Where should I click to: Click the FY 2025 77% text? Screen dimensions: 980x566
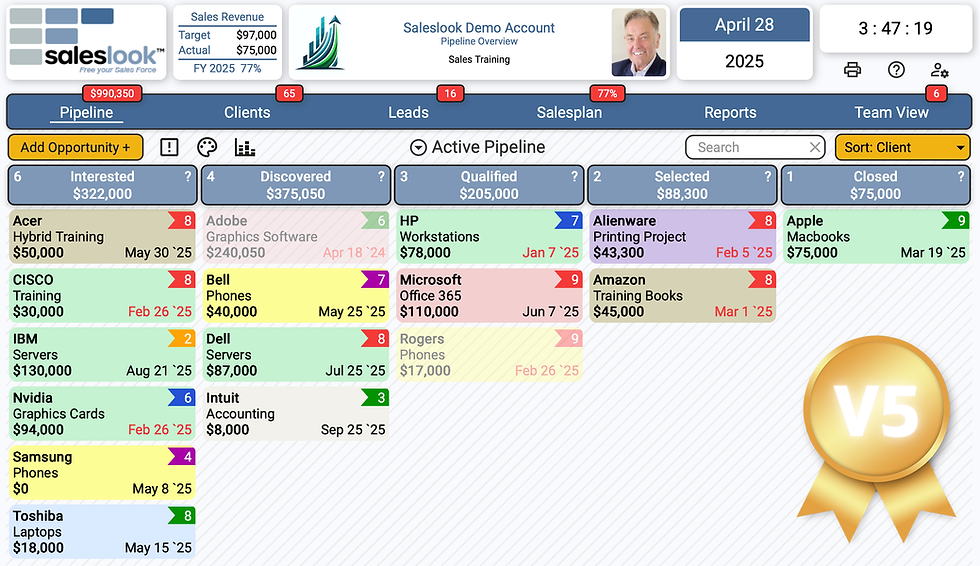point(227,68)
